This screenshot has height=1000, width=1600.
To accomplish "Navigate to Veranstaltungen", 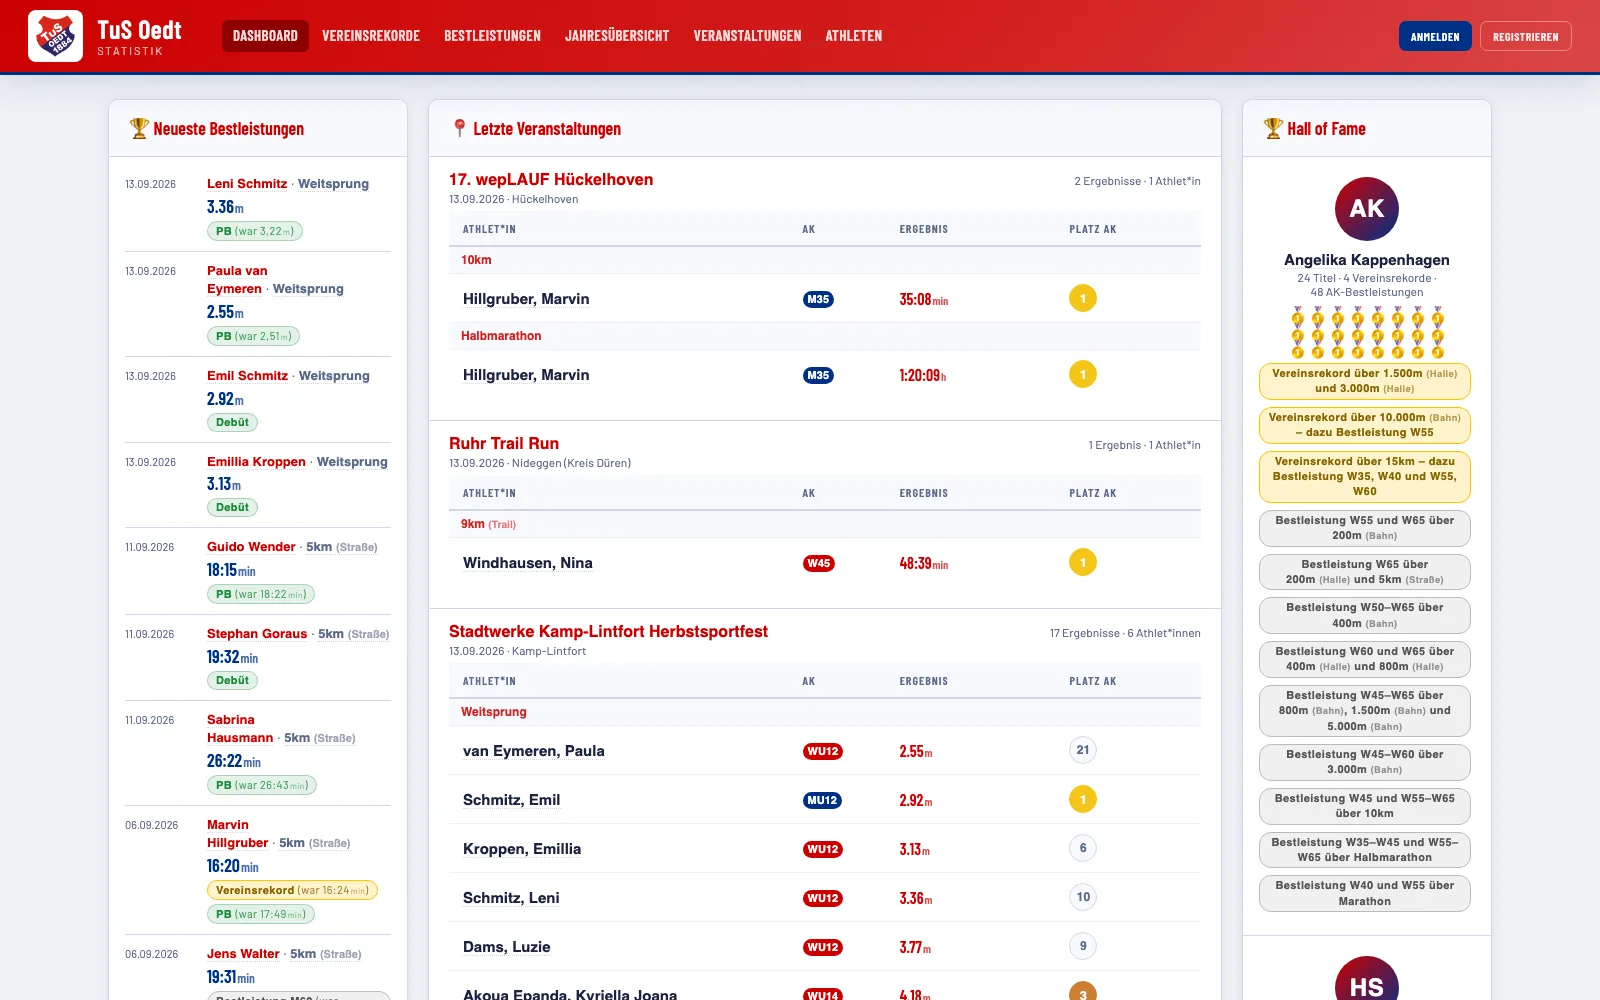I will point(747,36).
